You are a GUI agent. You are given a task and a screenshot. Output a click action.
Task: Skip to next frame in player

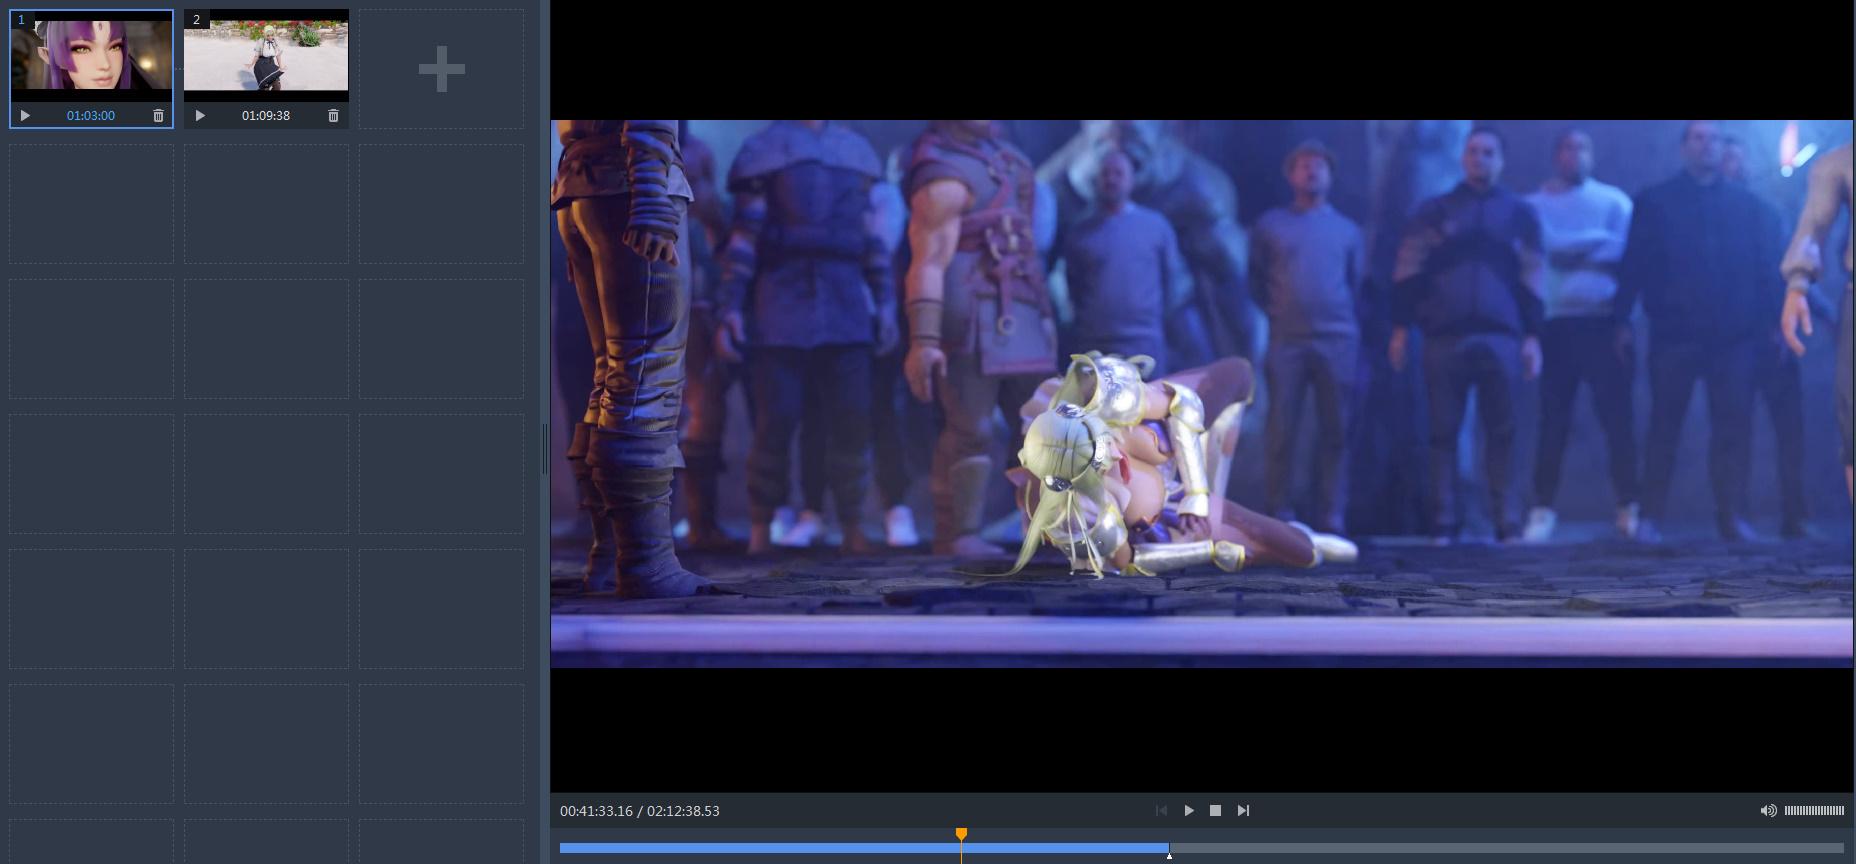pos(1243,811)
